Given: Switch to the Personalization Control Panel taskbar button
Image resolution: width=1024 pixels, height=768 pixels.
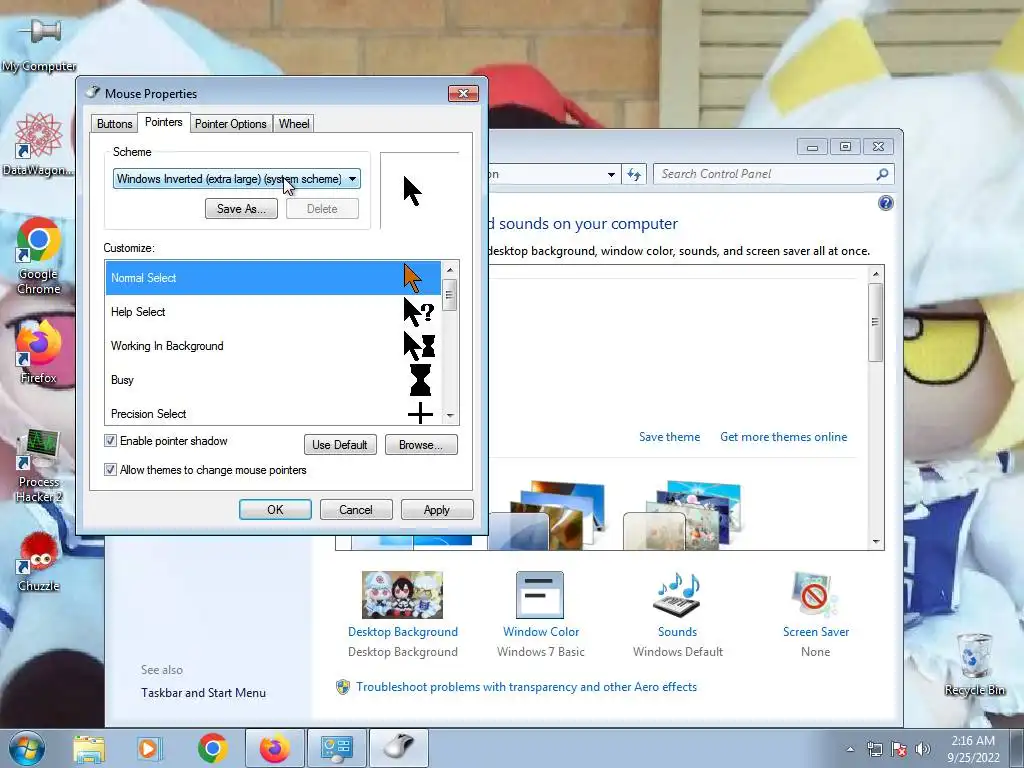Looking at the screenshot, I should 337,748.
